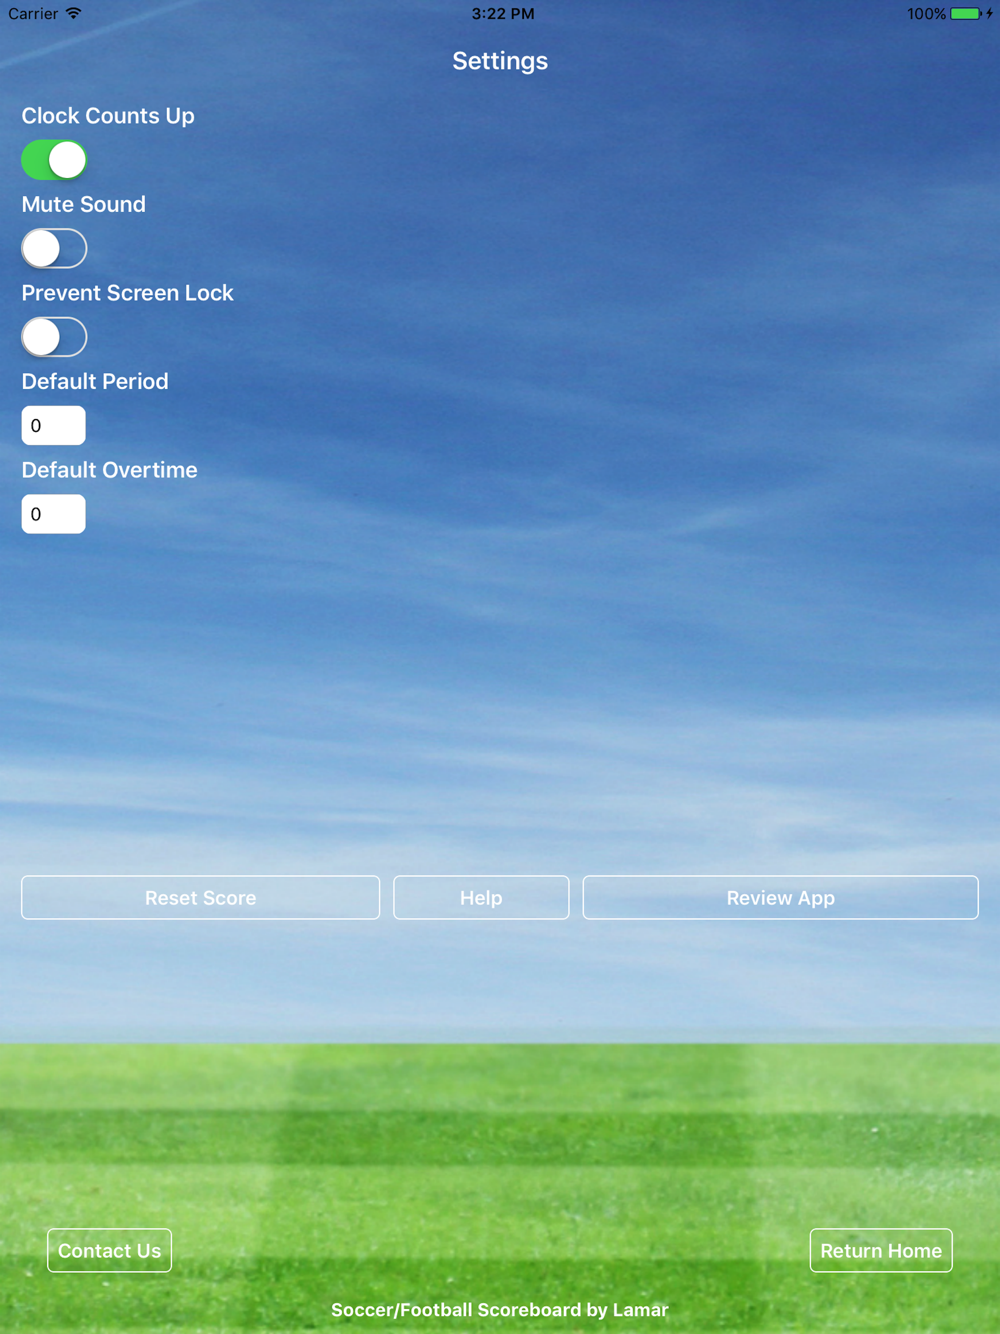Tap the Default Period input field
Viewport: 1000px width, 1334px height.
[x=54, y=425]
